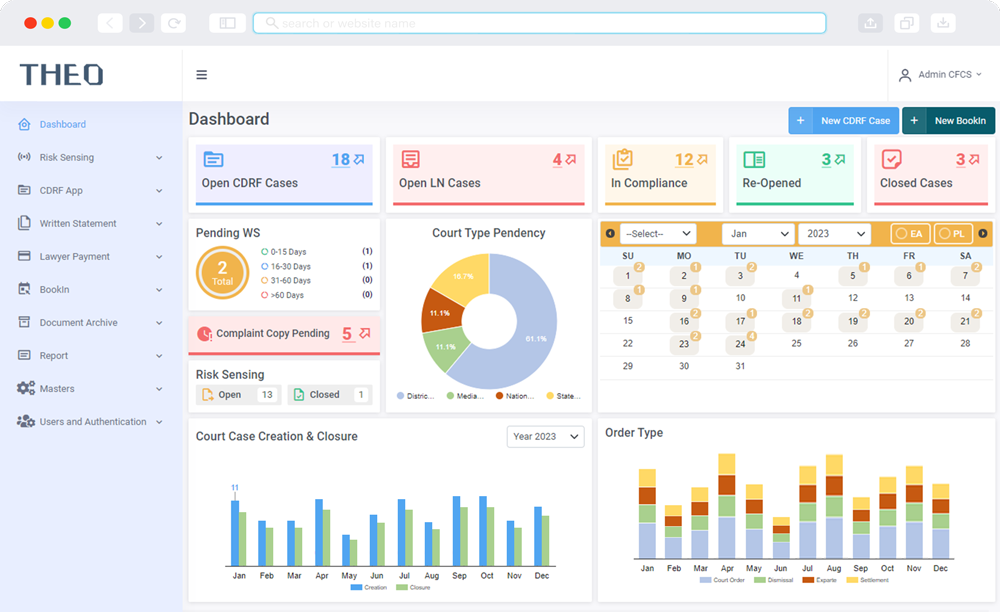
Task: Toggle Court Order series in Order Type legend
Action: (722, 580)
